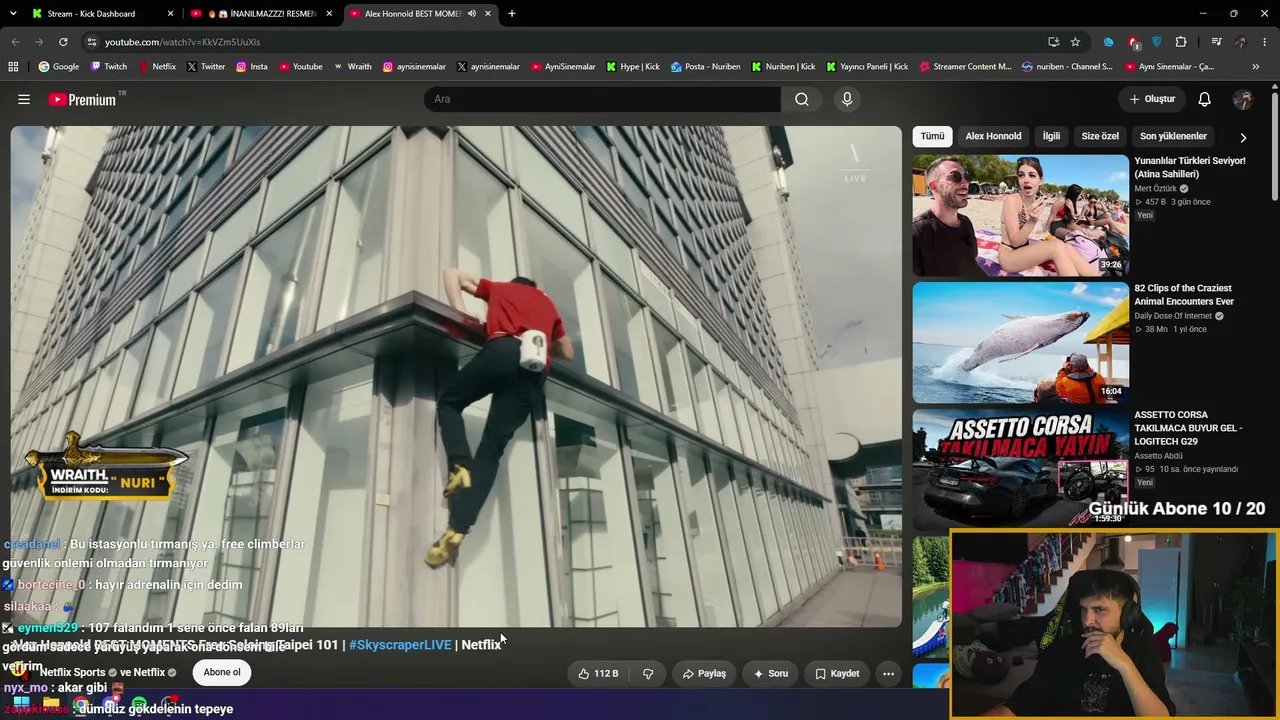Open Mert Öztürk channel name
Image resolution: width=1280 pixels, height=720 pixels.
[1156, 188]
